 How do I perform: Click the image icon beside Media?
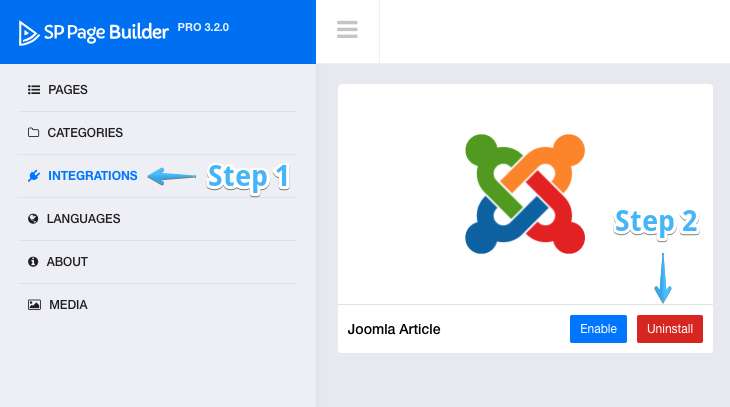coord(33,305)
